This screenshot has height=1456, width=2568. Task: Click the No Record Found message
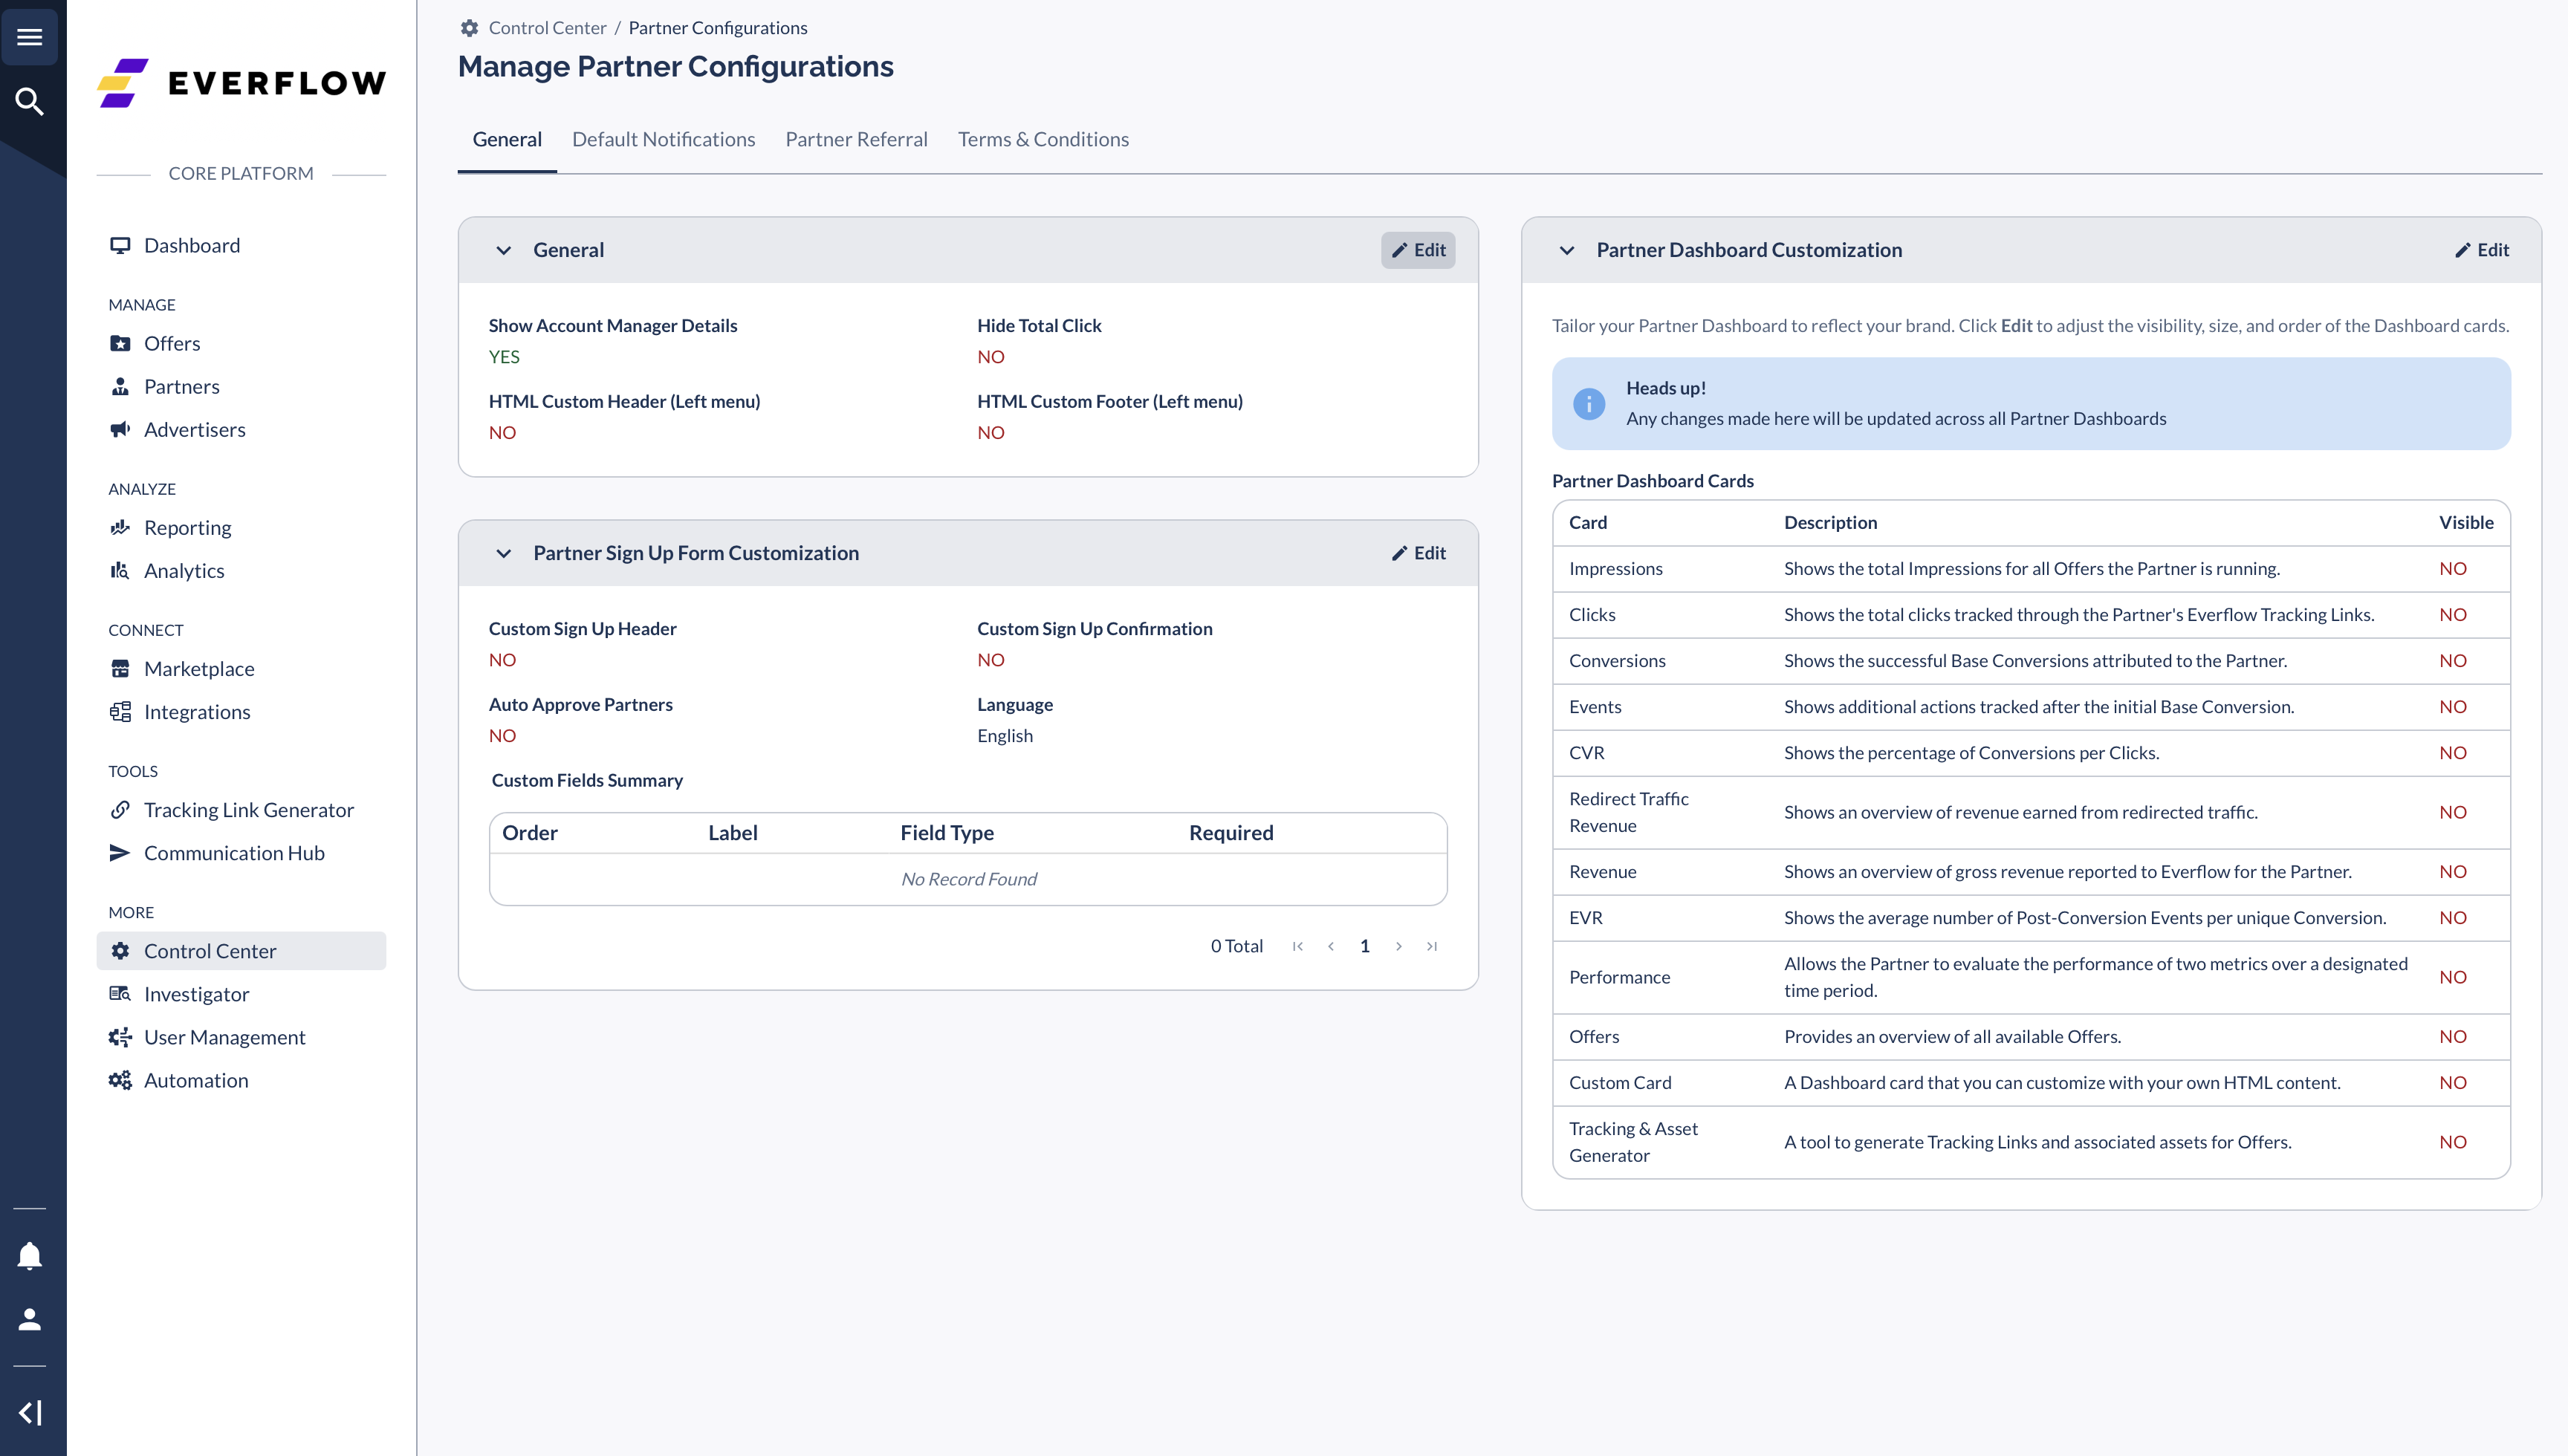pos(968,878)
